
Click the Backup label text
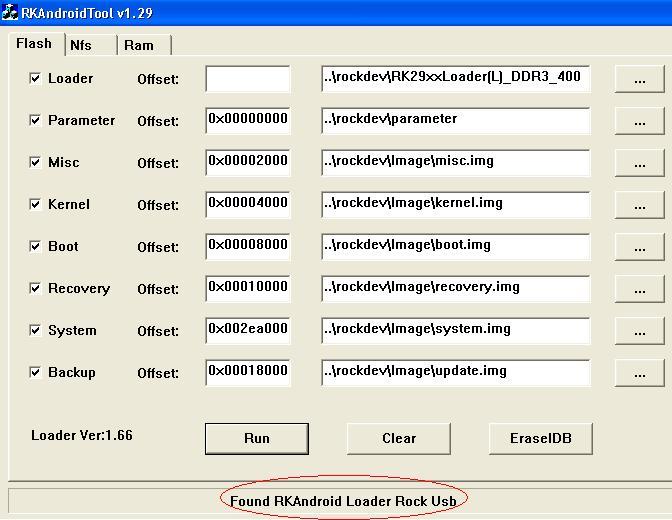point(72,373)
